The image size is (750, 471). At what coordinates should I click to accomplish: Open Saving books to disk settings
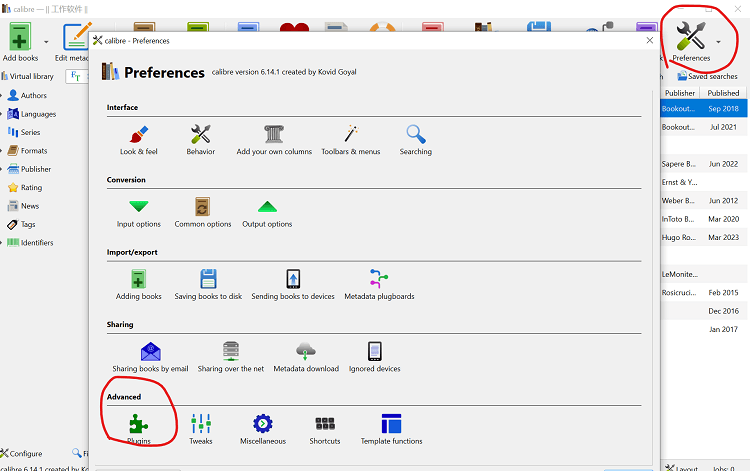click(x=208, y=285)
